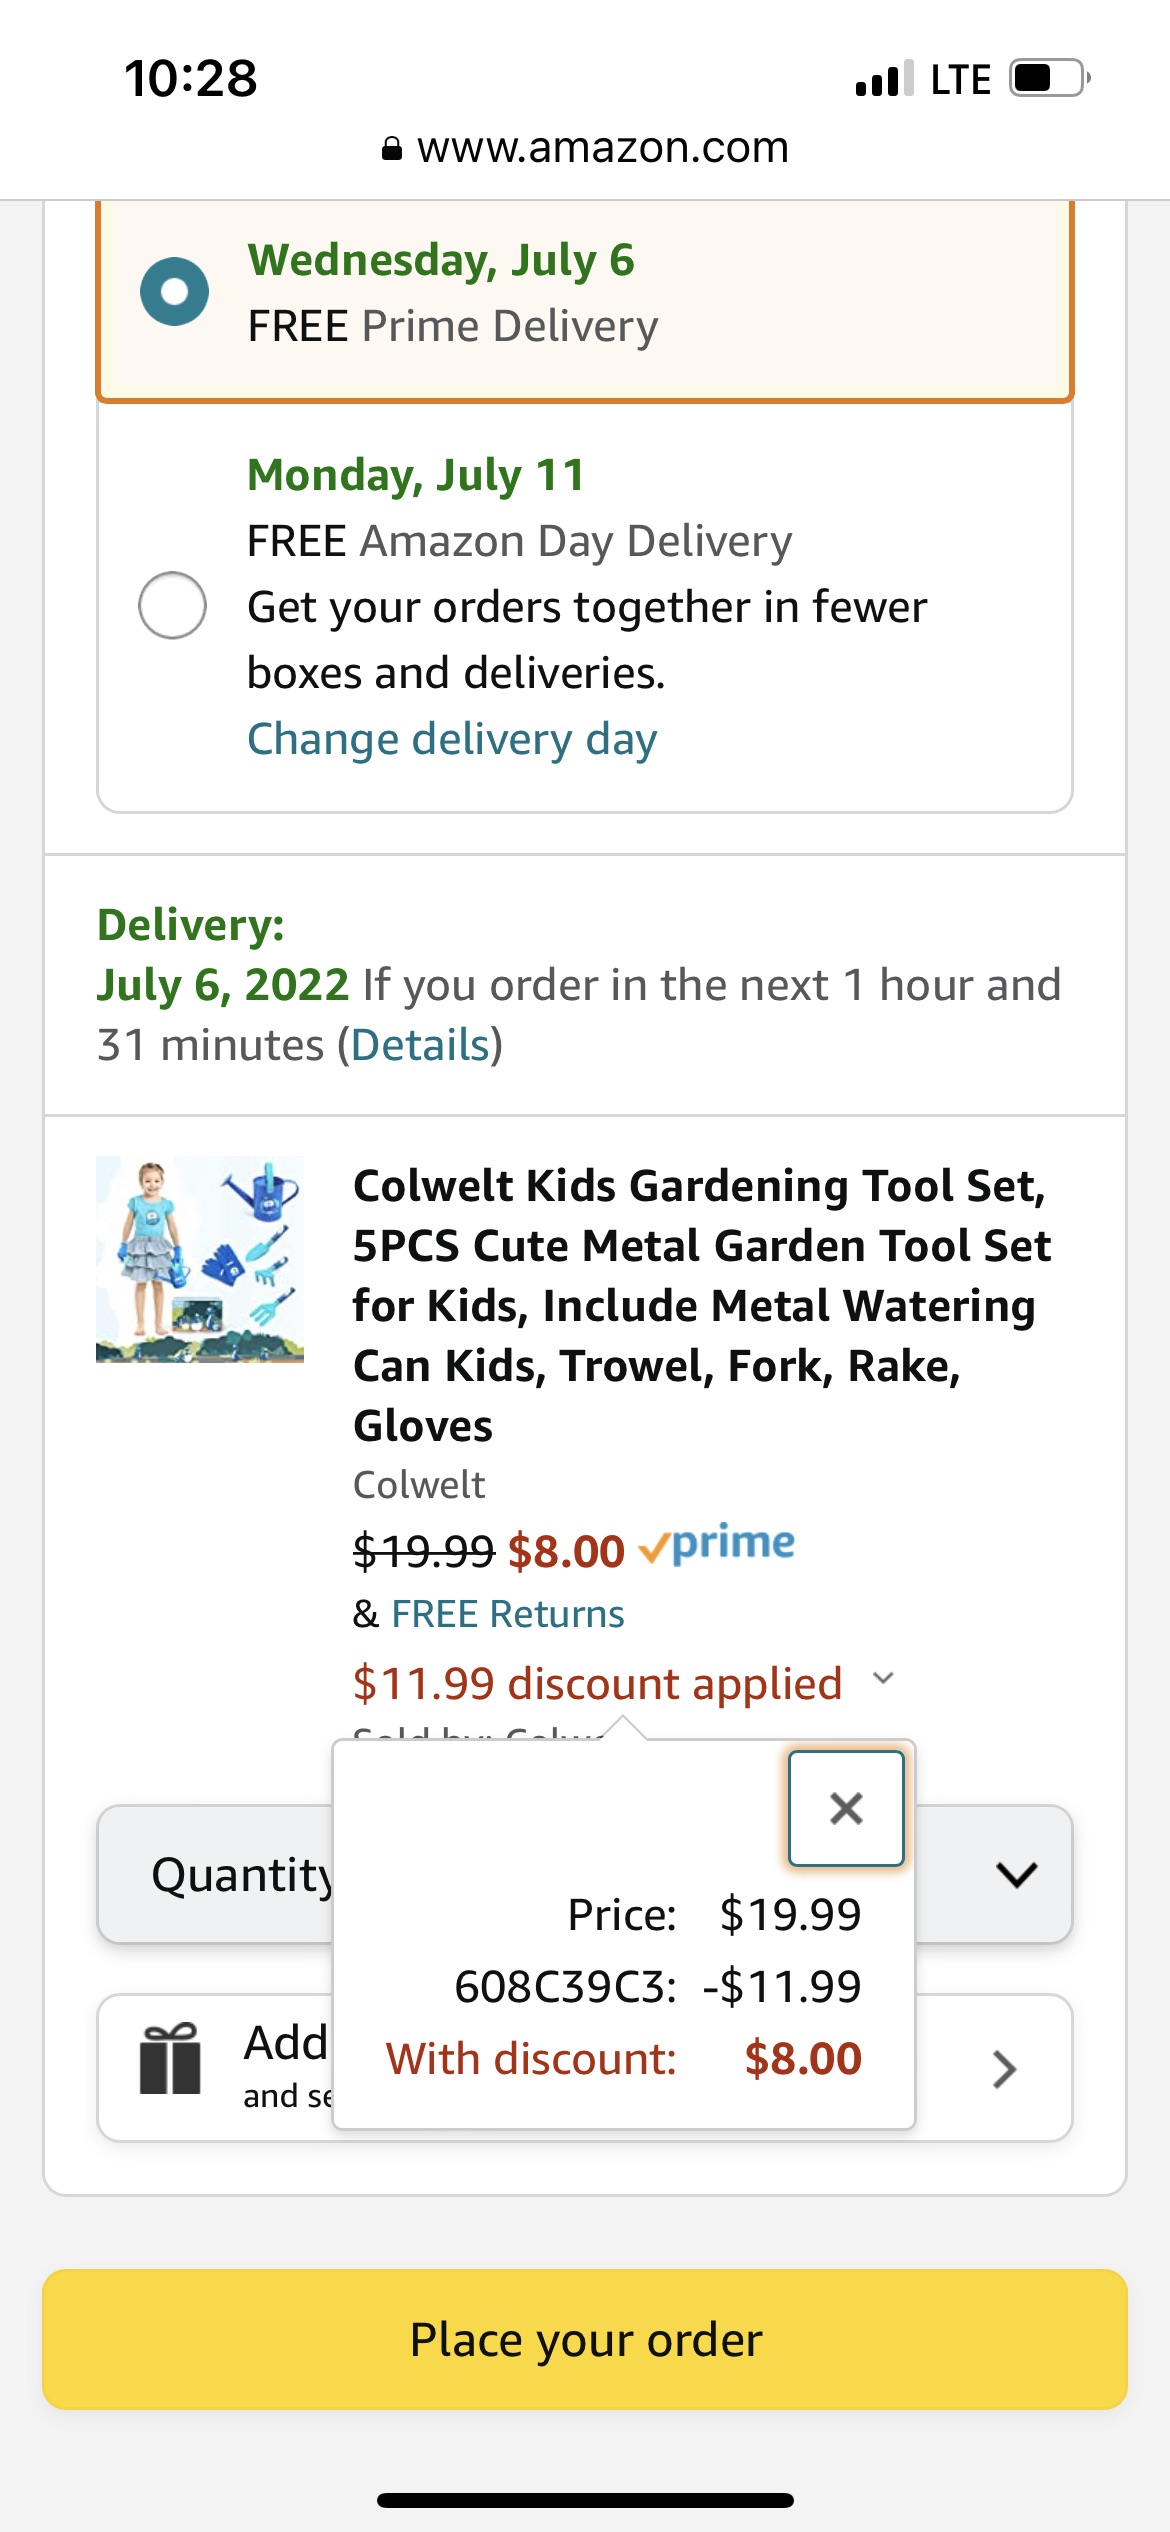Tap Change delivery day link

(x=452, y=740)
